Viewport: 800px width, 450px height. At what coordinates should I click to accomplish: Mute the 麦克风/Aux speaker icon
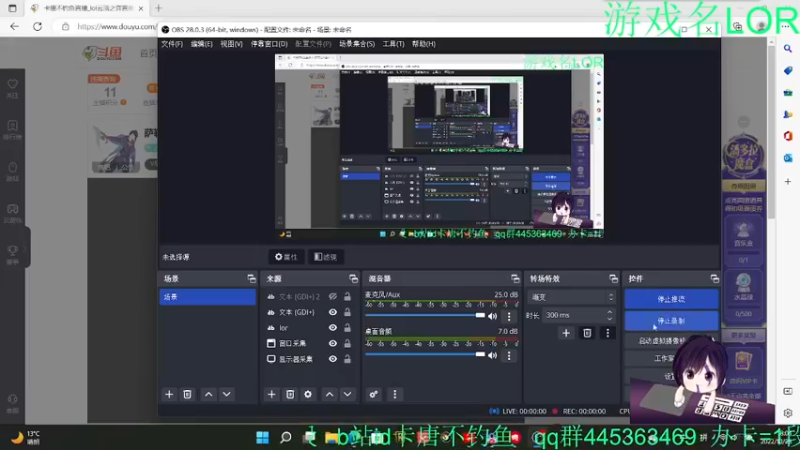tap(492, 316)
